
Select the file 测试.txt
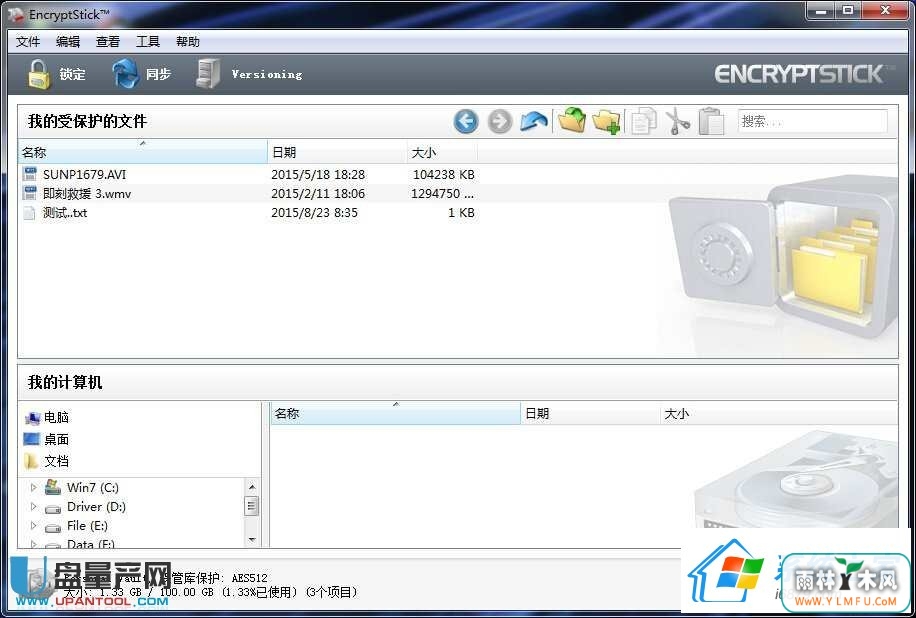coord(65,213)
